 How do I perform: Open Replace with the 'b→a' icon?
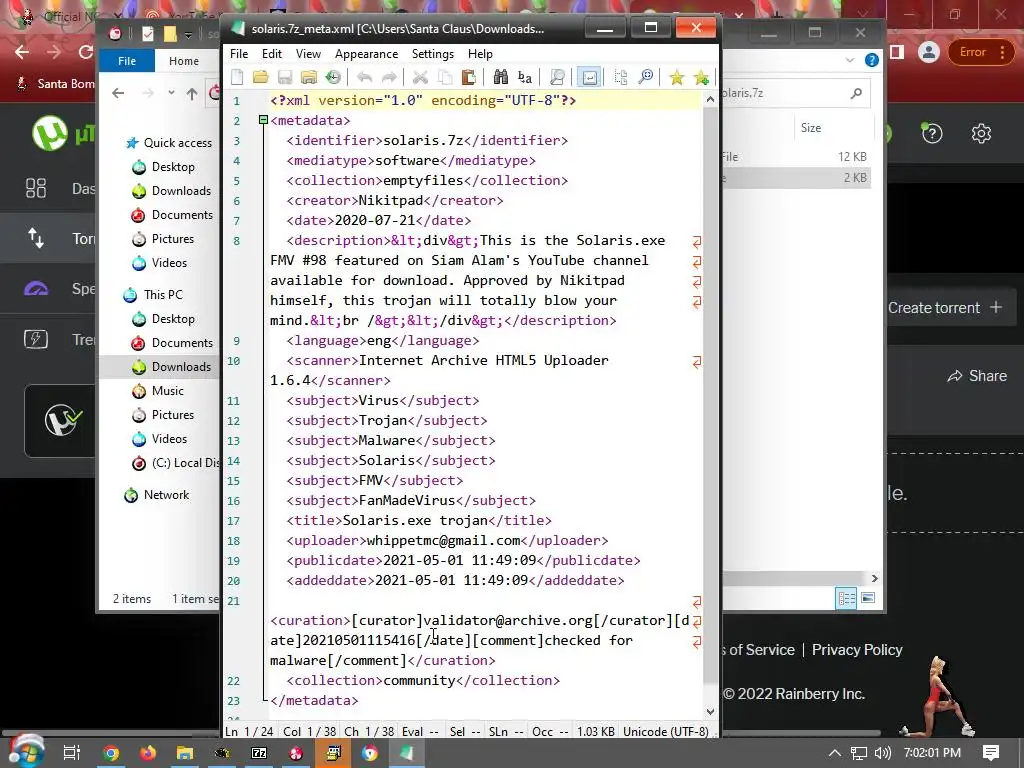click(524, 78)
